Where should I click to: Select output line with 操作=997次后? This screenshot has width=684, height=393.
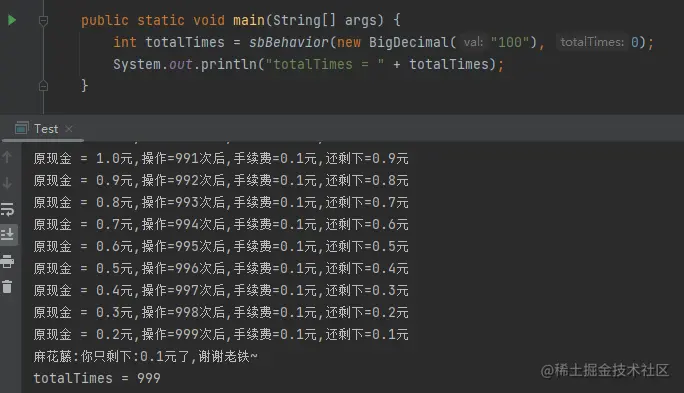[x=221, y=290]
